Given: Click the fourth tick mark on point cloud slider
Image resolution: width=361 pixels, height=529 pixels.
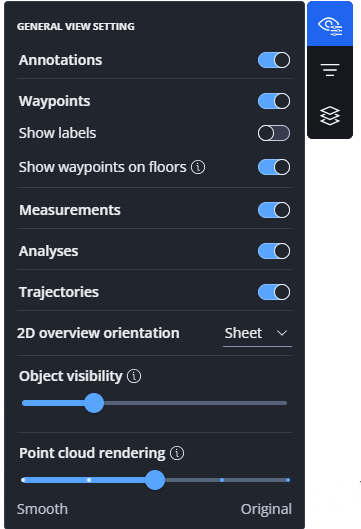Looking at the screenshot, I should pos(222,480).
